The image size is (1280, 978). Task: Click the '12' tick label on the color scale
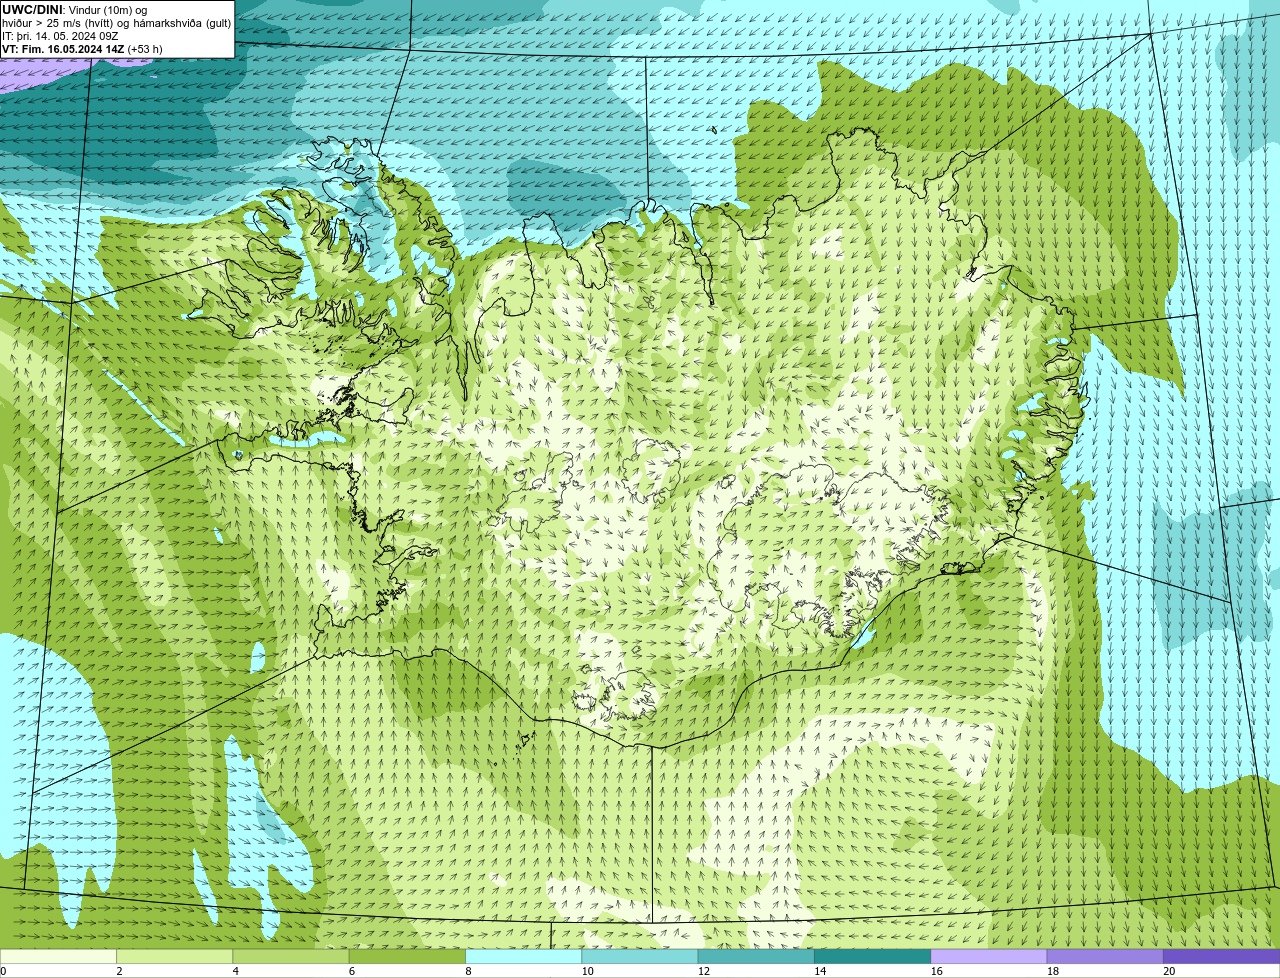tap(704, 971)
